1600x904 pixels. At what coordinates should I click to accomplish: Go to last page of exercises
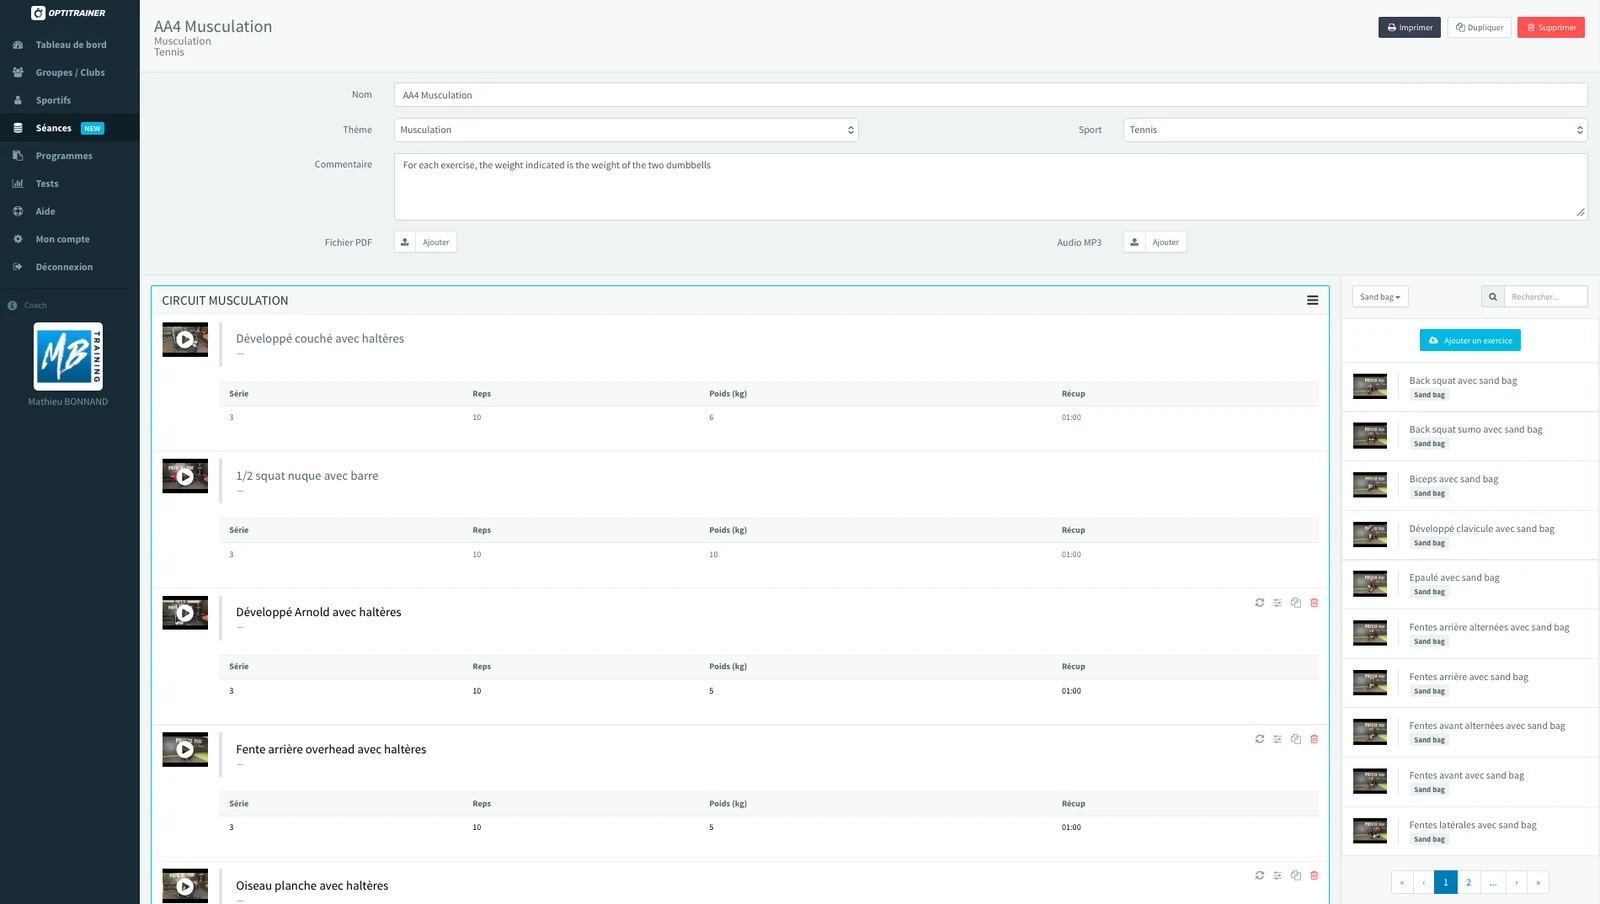[1538, 882]
